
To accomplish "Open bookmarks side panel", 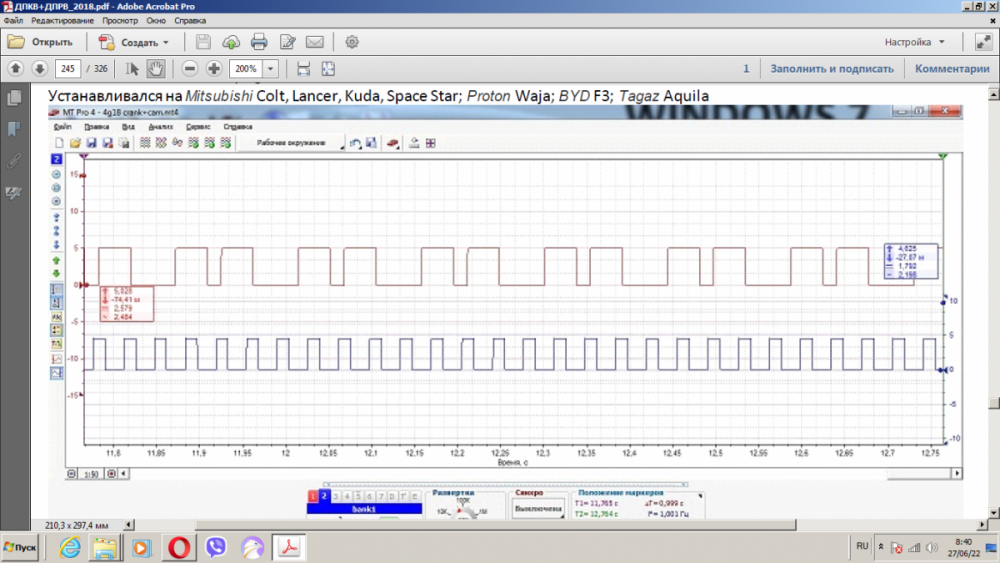I will click(14, 129).
